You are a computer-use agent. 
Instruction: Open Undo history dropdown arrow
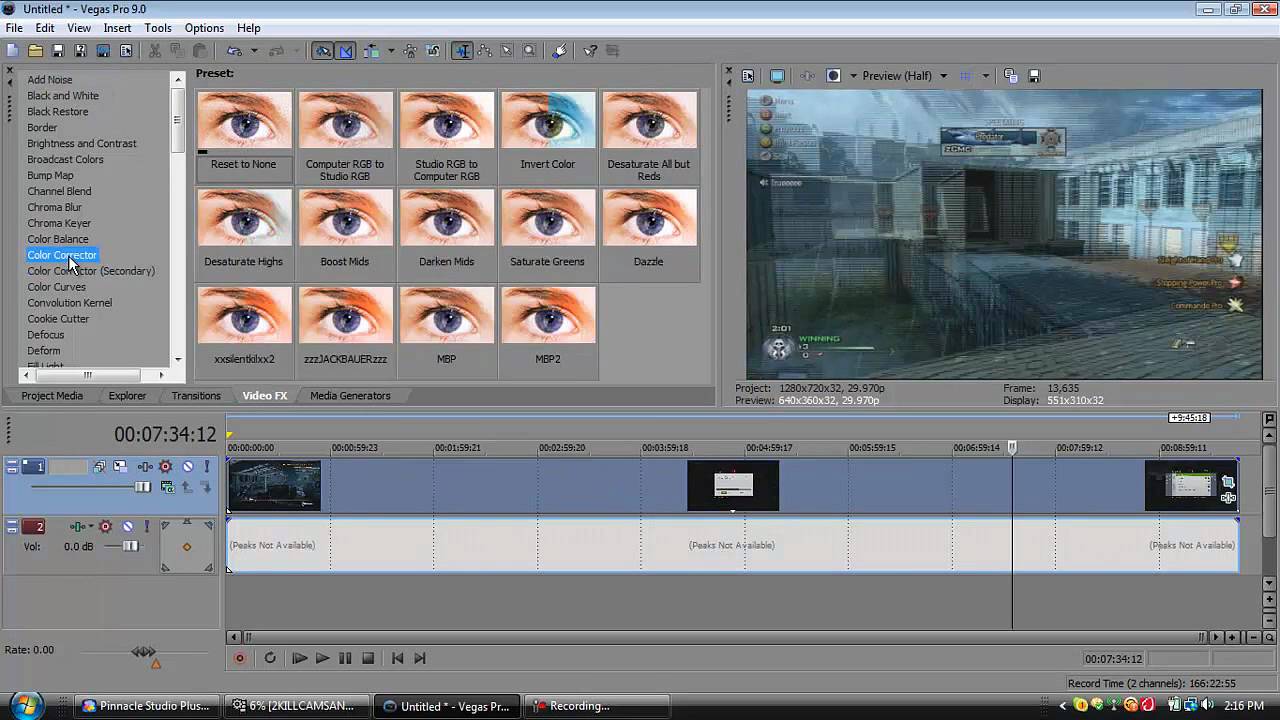[x=254, y=51]
